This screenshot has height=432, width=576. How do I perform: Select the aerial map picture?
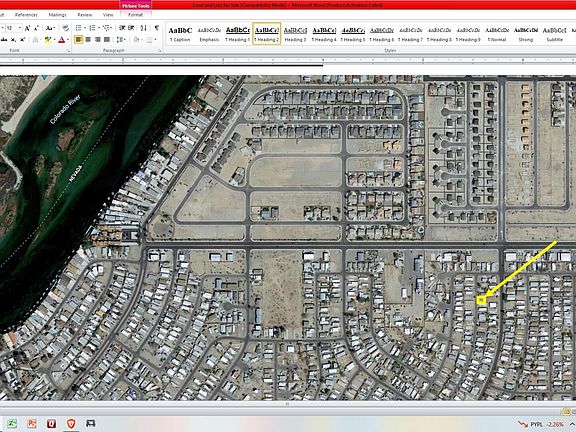(288, 238)
